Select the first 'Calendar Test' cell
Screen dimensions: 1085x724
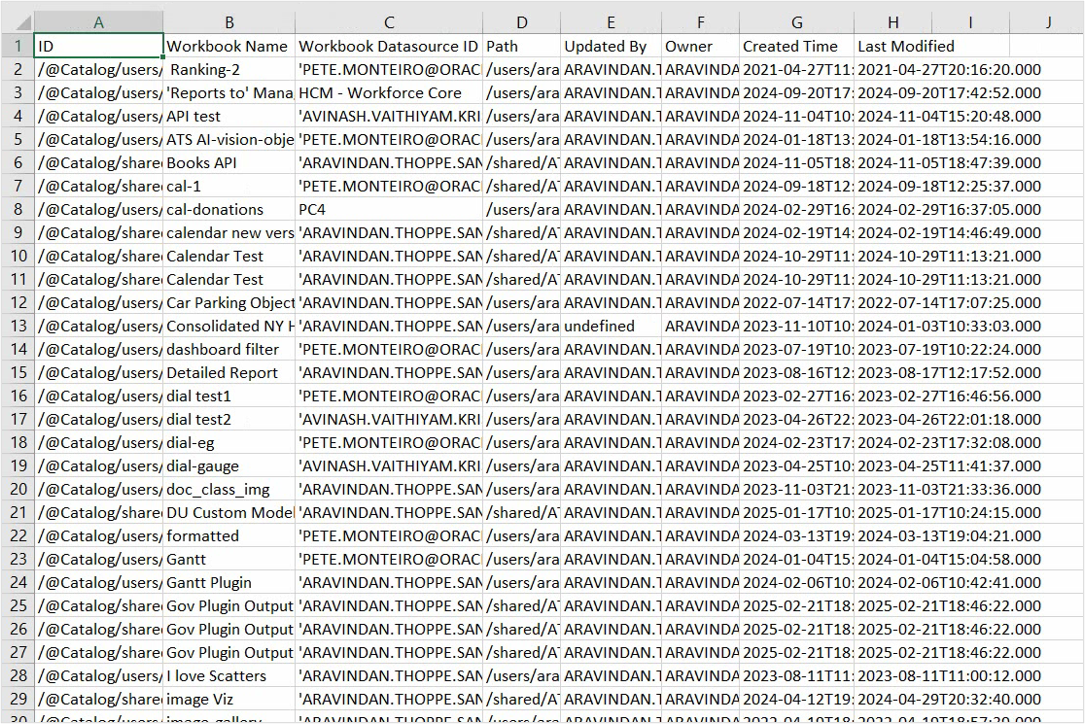tap(228, 255)
